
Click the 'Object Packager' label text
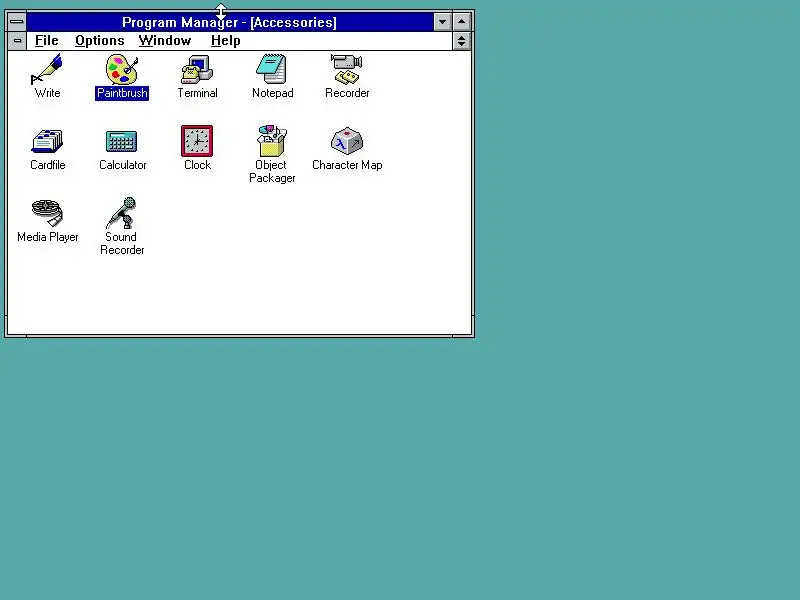coord(272,171)
